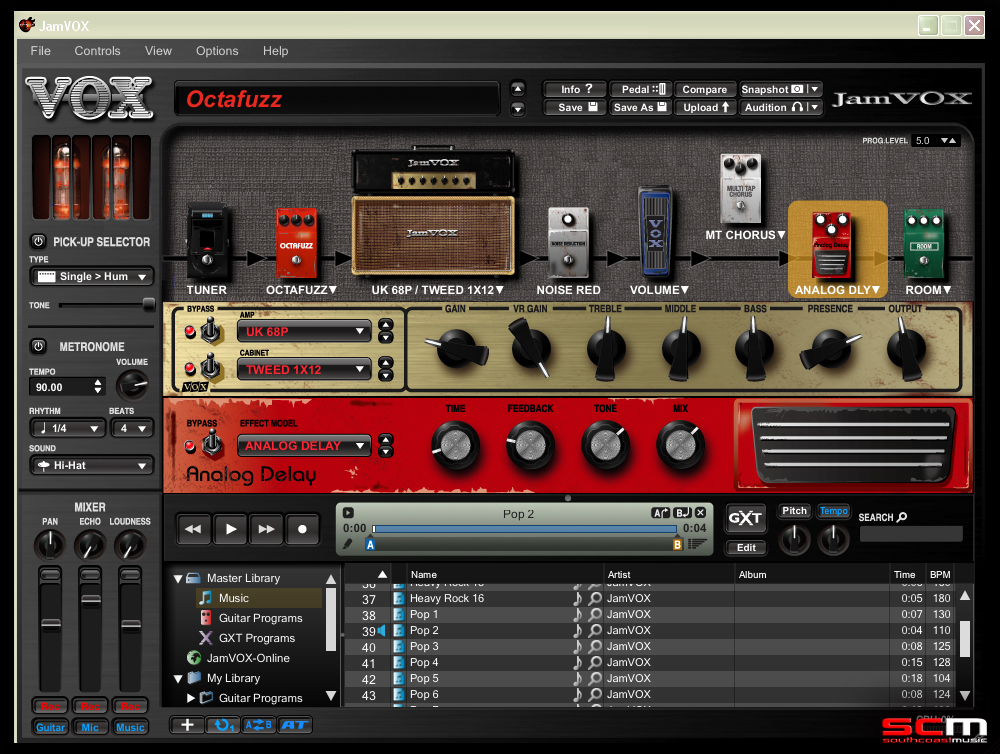Viewport: 1000px width, 754px height.
Task: Click the Search input field
Action: click(x=911, y=534)
